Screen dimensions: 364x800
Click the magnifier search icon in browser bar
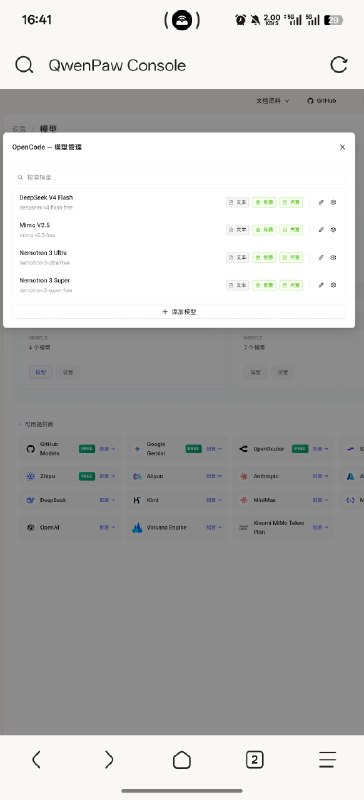[x=24, y=65]
